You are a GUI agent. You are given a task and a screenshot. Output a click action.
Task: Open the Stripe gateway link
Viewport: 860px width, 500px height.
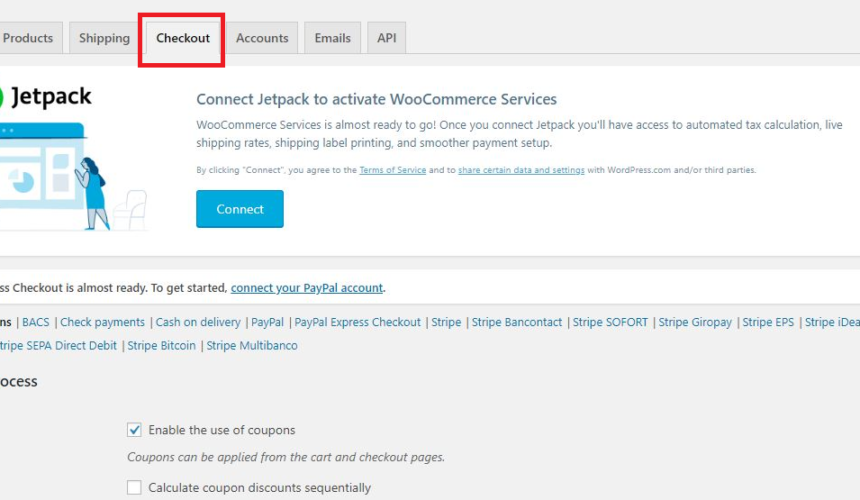(x=446, y=322)
